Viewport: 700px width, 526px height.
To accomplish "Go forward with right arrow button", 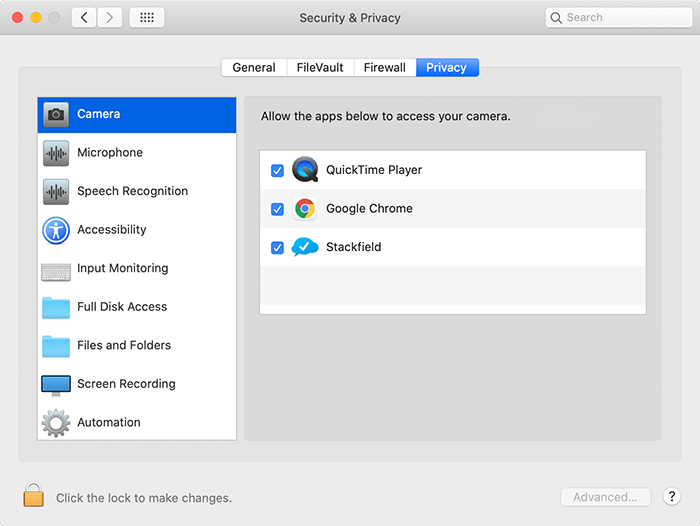I will [x=109, y=18].
